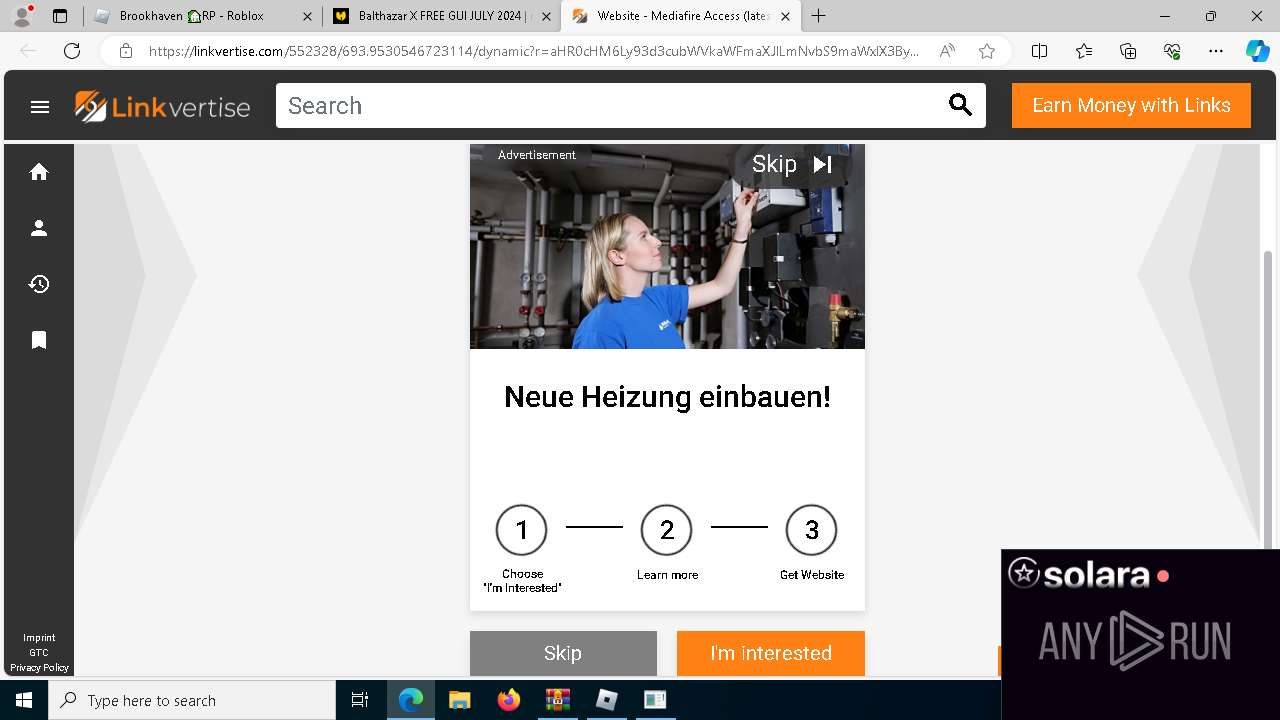Open the GTC link
Image resolution: width=1280 pixels, height=720 pixels.
[39, 652]
